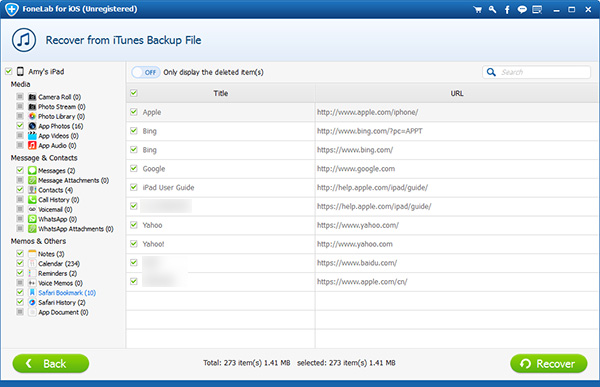Uncheck the Amy's iPad device checkbox
Image resolution: width=600 pixels, height=387 pixels.
8,71
